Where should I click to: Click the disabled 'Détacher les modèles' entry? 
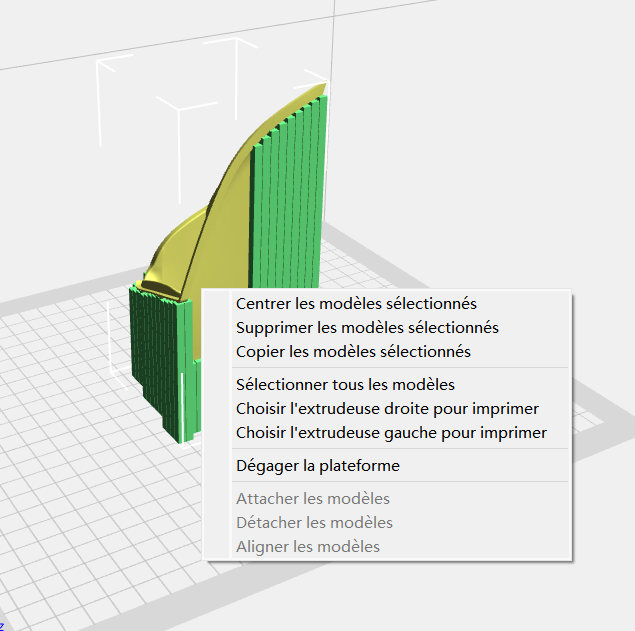[387, 522]
